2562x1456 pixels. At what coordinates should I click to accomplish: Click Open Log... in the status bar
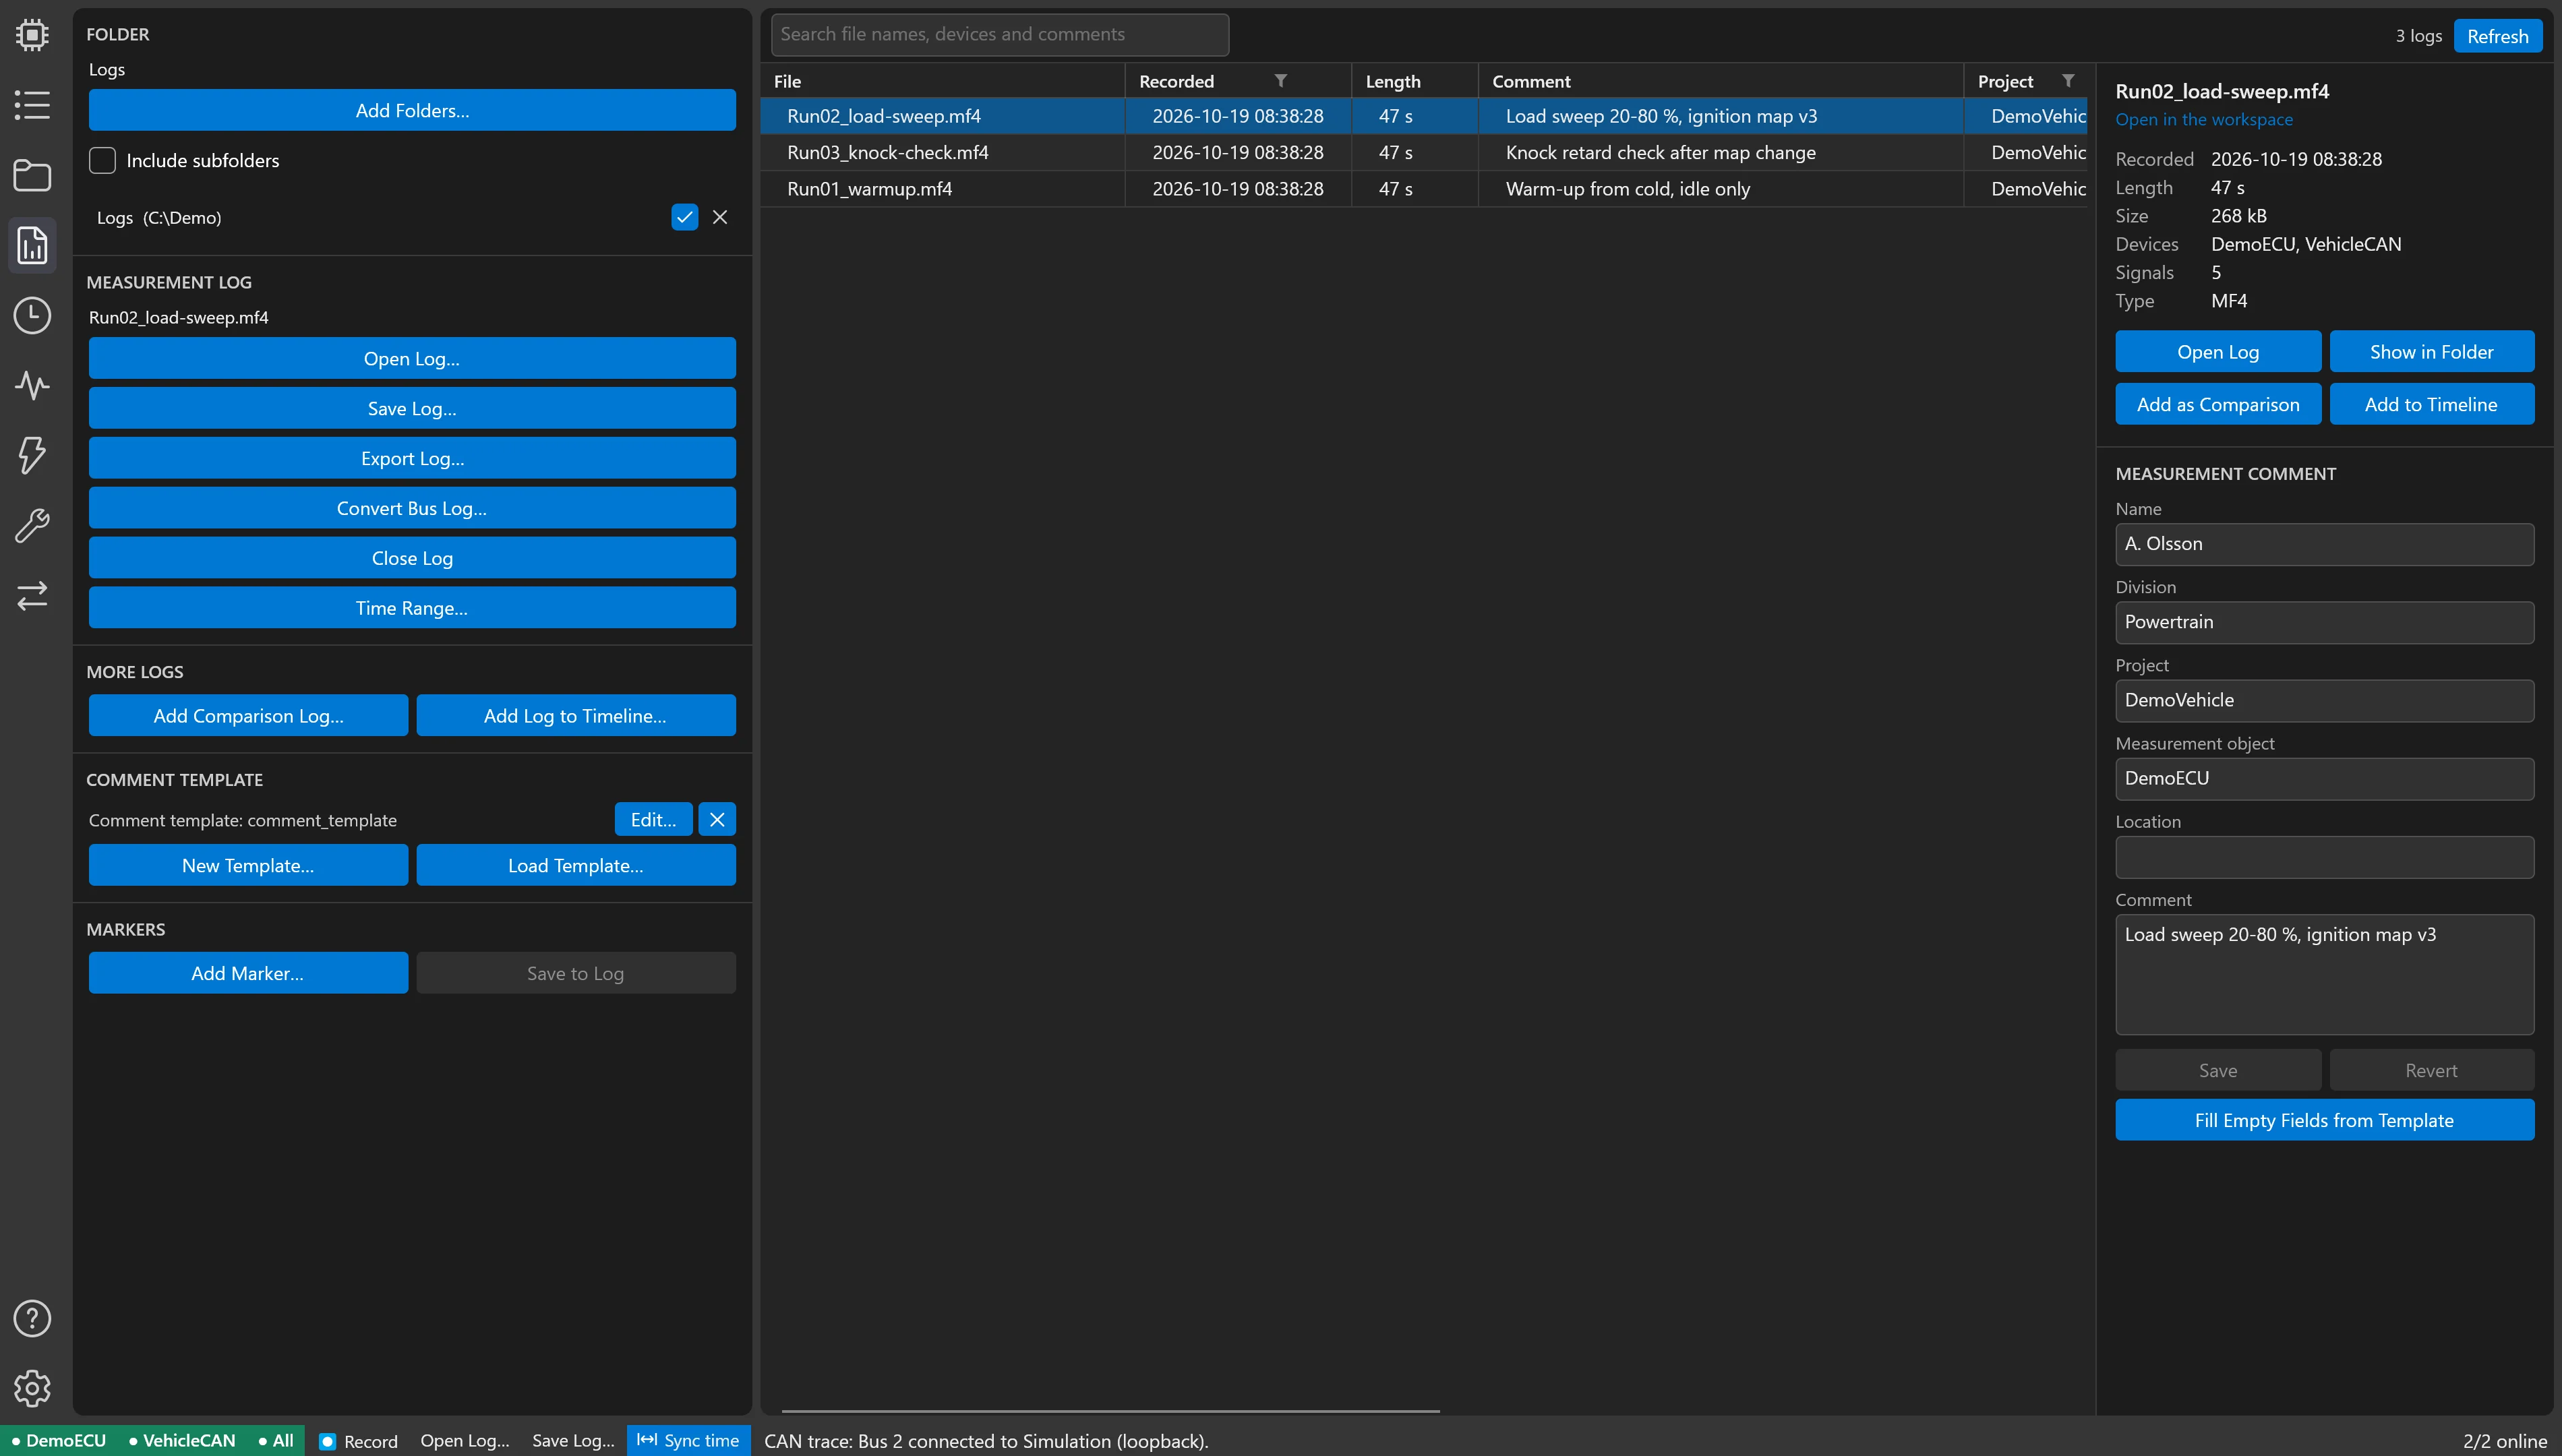pos(465,1440)
